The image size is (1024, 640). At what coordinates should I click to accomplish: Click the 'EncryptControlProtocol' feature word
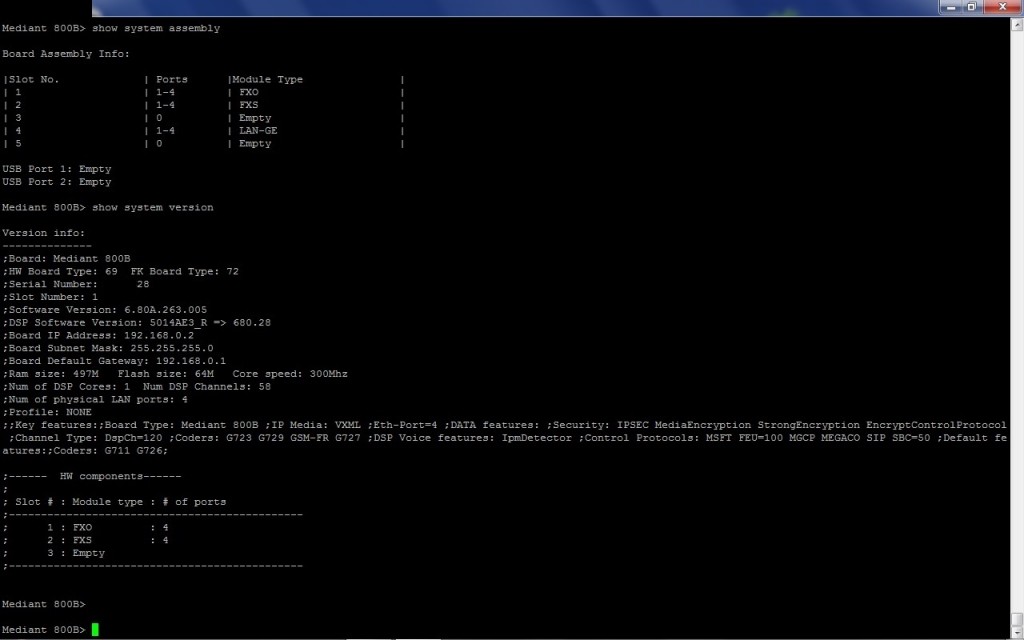coord(936,425)
